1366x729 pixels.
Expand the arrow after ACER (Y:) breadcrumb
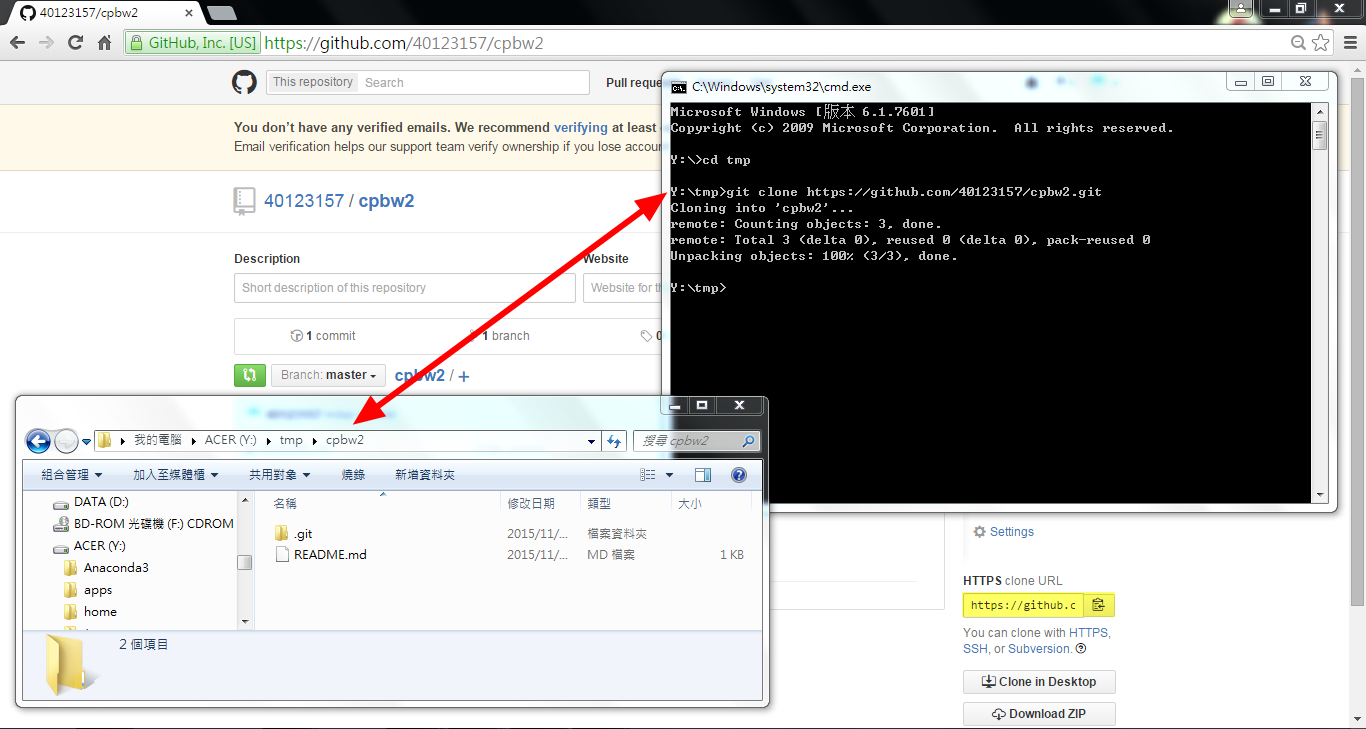(x=268, y=441)
